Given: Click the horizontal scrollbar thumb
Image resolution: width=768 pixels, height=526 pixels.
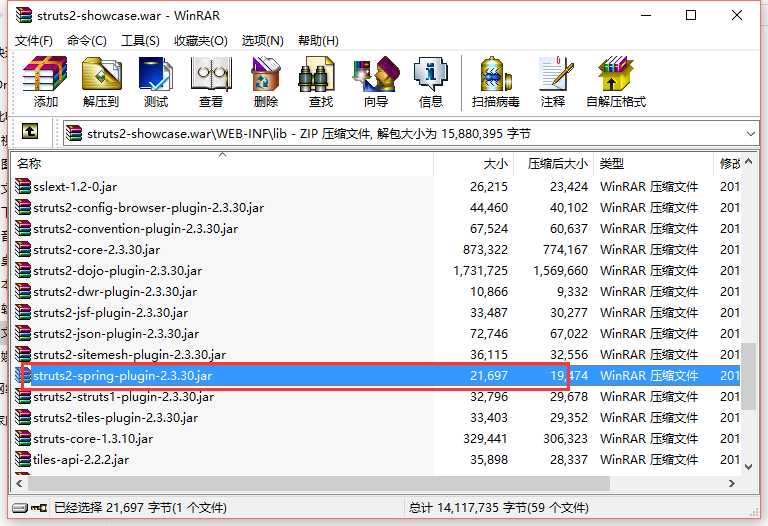Looking at the screenshot, I should [319, 483].
